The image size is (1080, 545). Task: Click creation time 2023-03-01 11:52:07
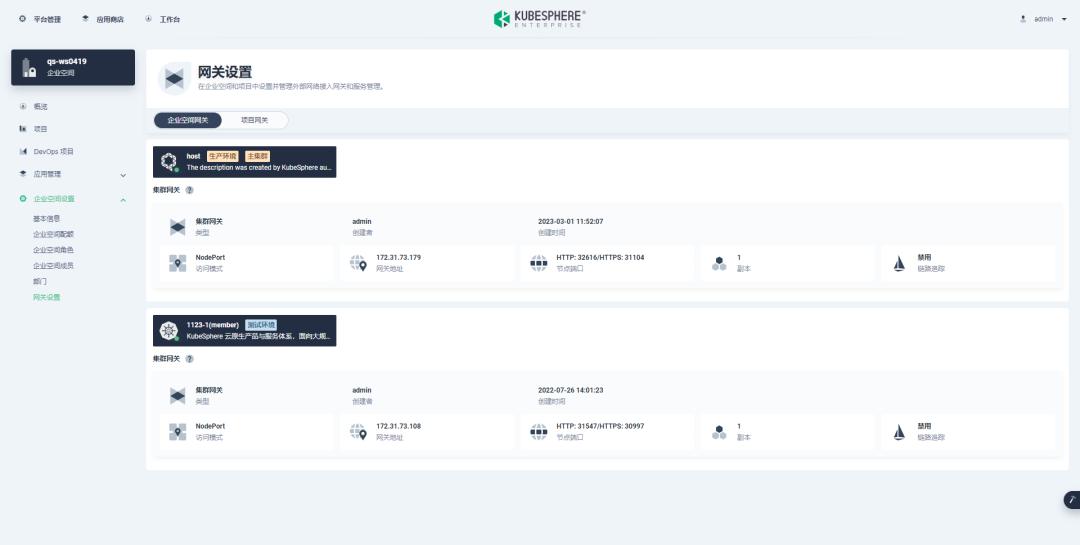[x=570, y=222]
